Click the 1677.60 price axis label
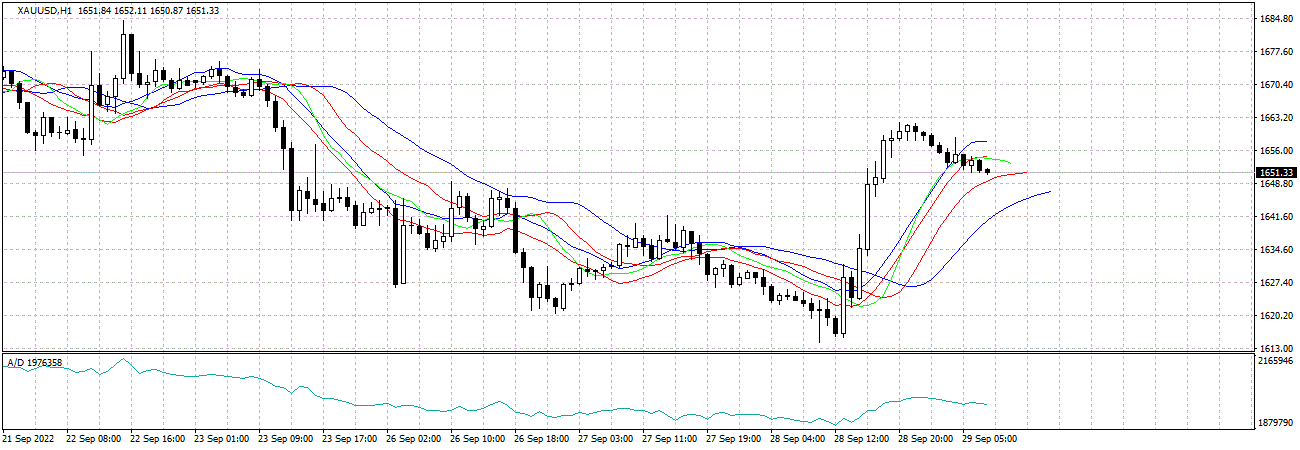Screen dimensions: 1300x450 pos(1276,52)
